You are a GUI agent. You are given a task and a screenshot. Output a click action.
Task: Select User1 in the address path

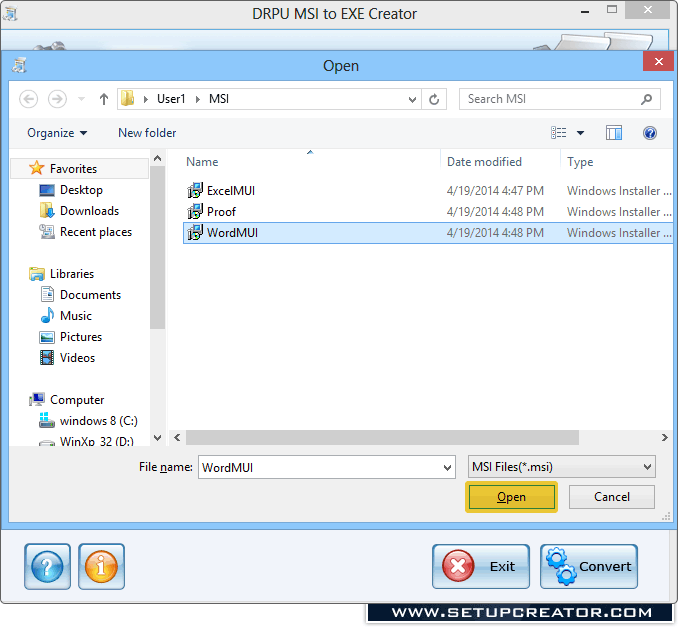171,99
